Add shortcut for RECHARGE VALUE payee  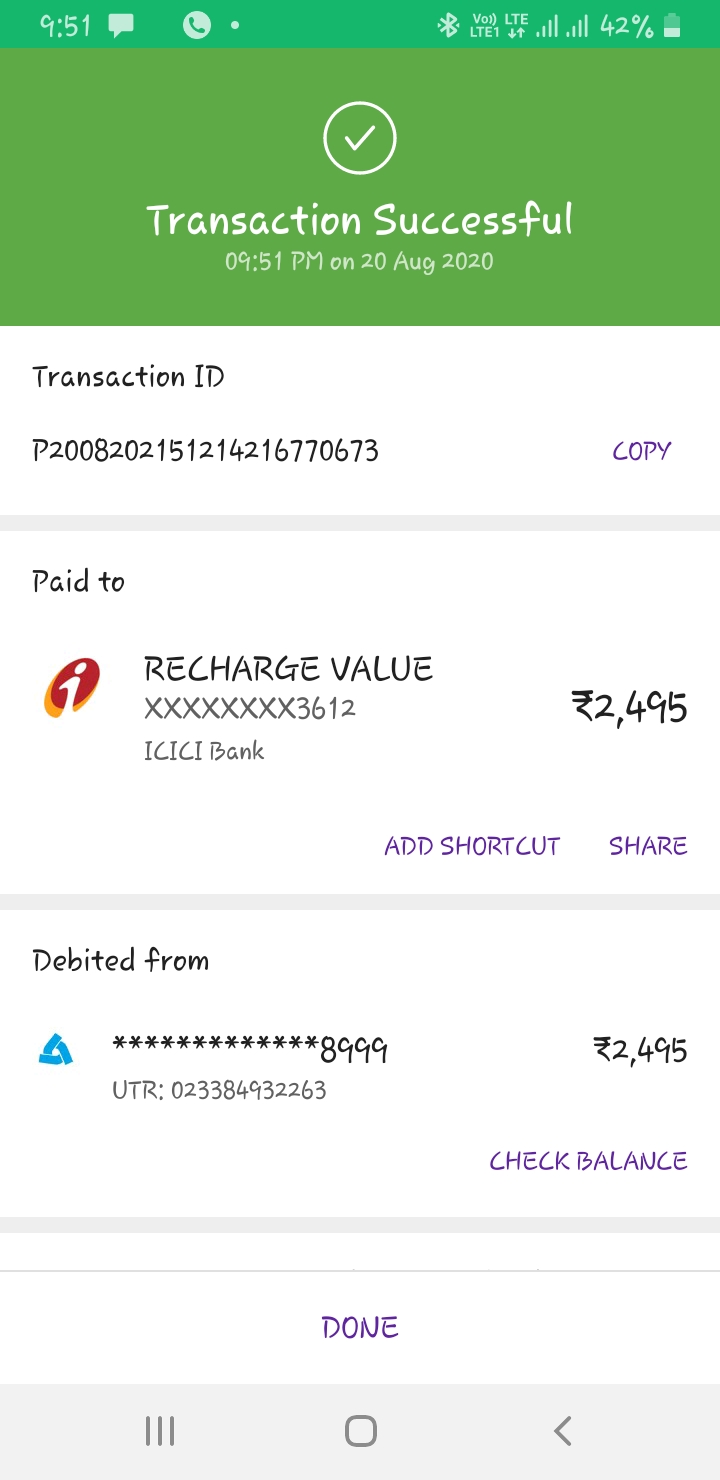tap(472, 846)
